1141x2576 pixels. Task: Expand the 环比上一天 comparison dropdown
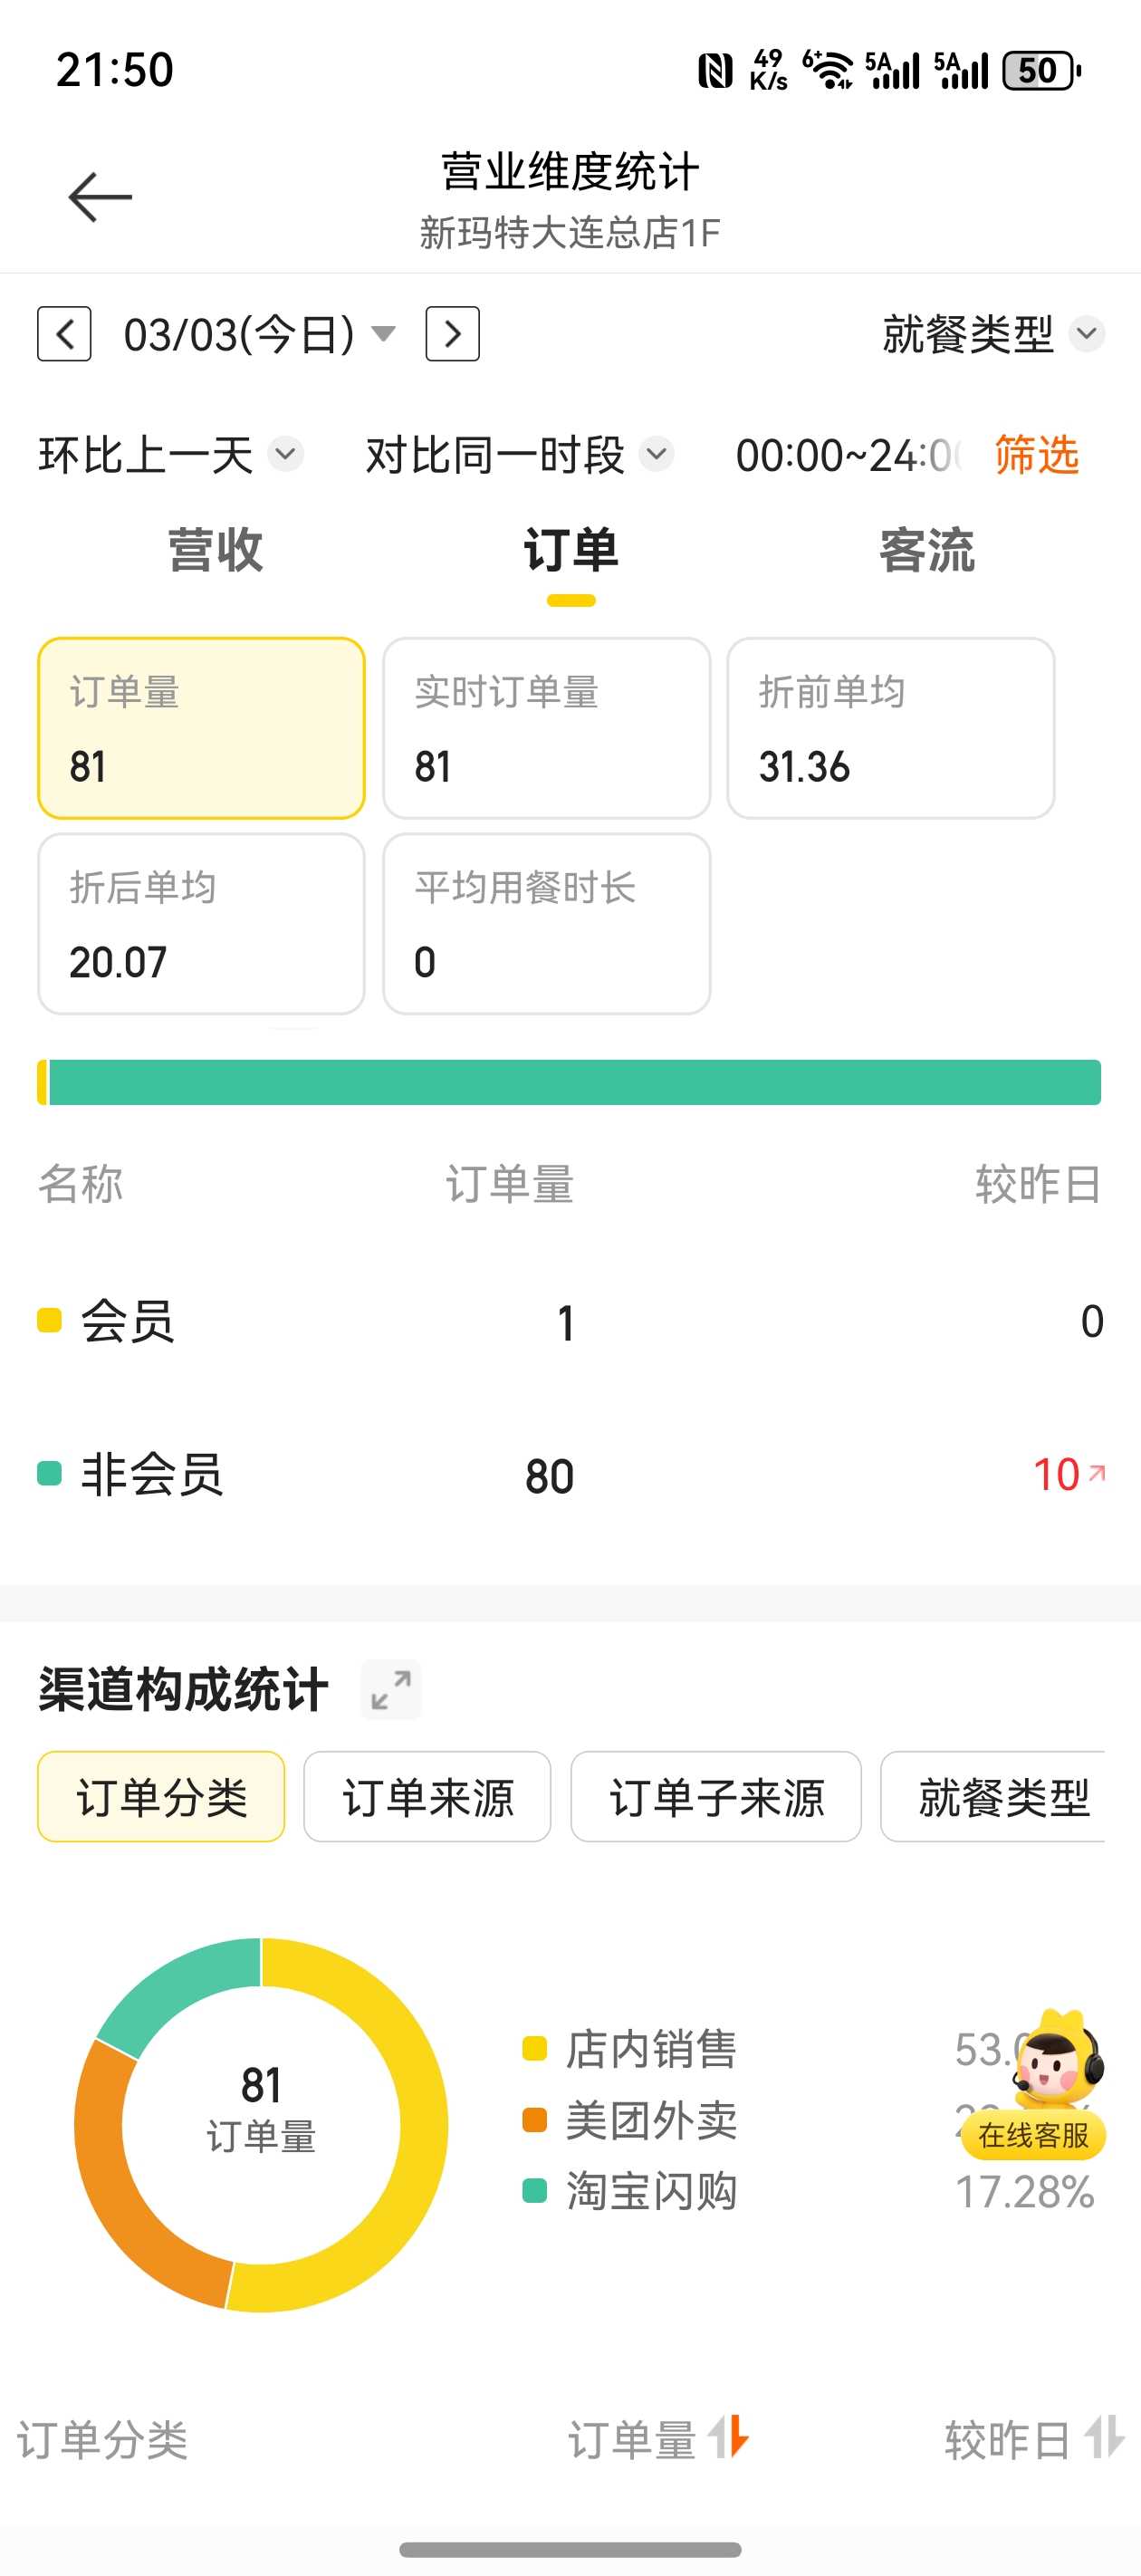coord(170,456)
